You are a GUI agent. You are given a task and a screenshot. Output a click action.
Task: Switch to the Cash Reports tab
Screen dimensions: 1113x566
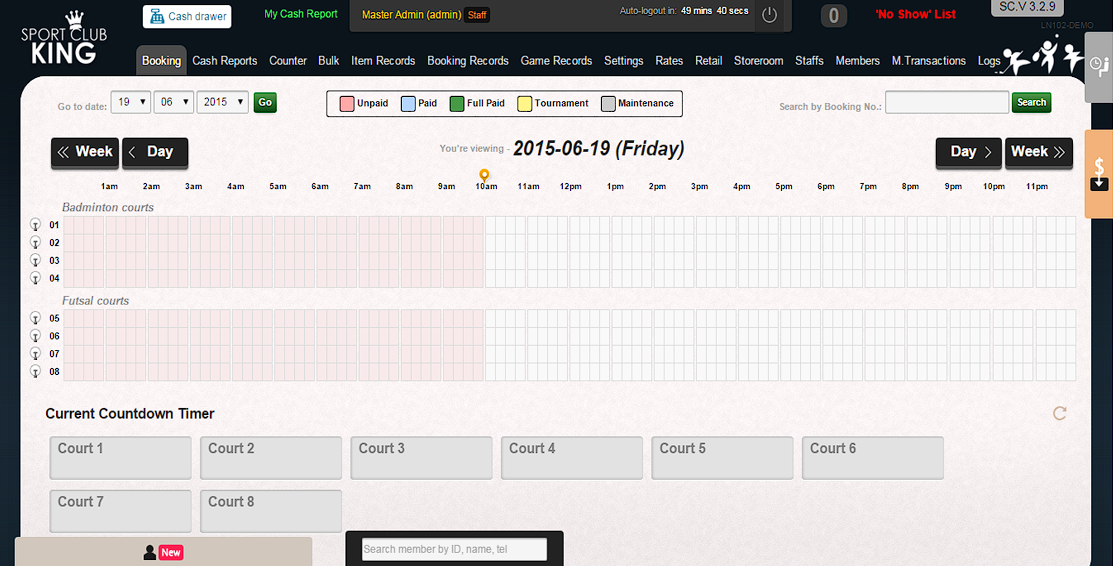coord(224,61)
